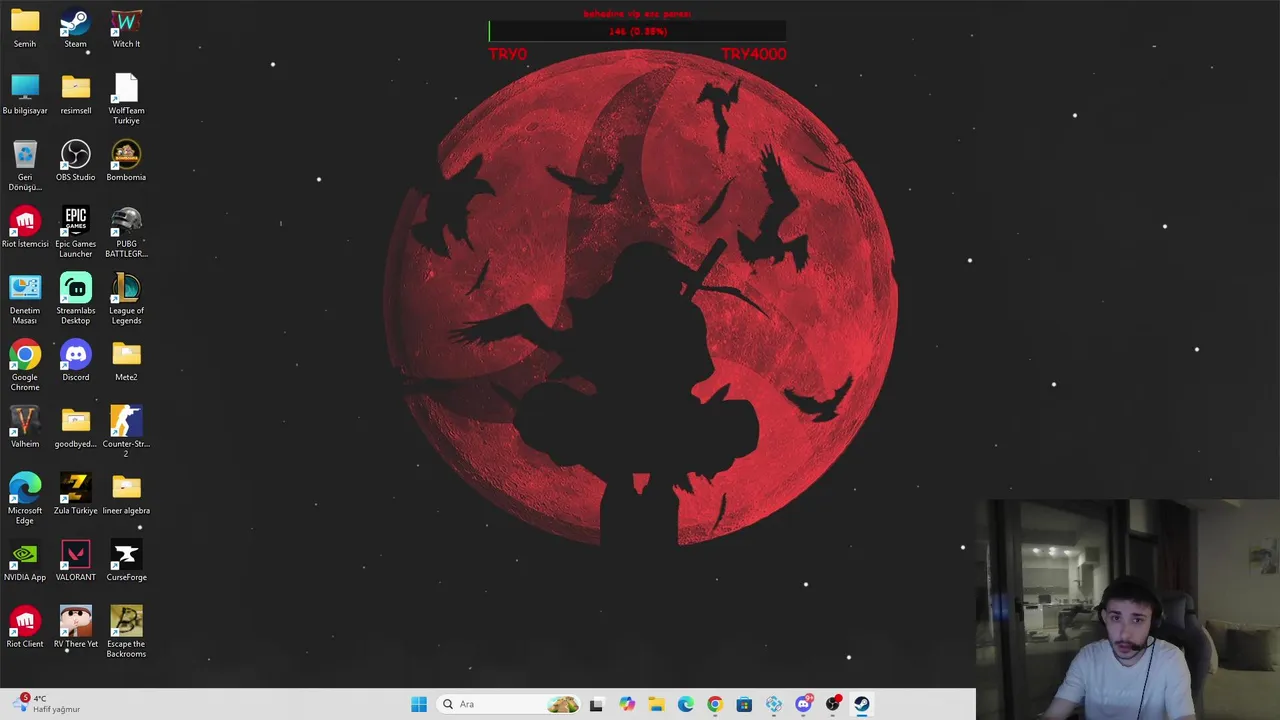Open Microsoft Edge from taskbar
Viewport: 1280px width, 720px height.
click(685, 704)
